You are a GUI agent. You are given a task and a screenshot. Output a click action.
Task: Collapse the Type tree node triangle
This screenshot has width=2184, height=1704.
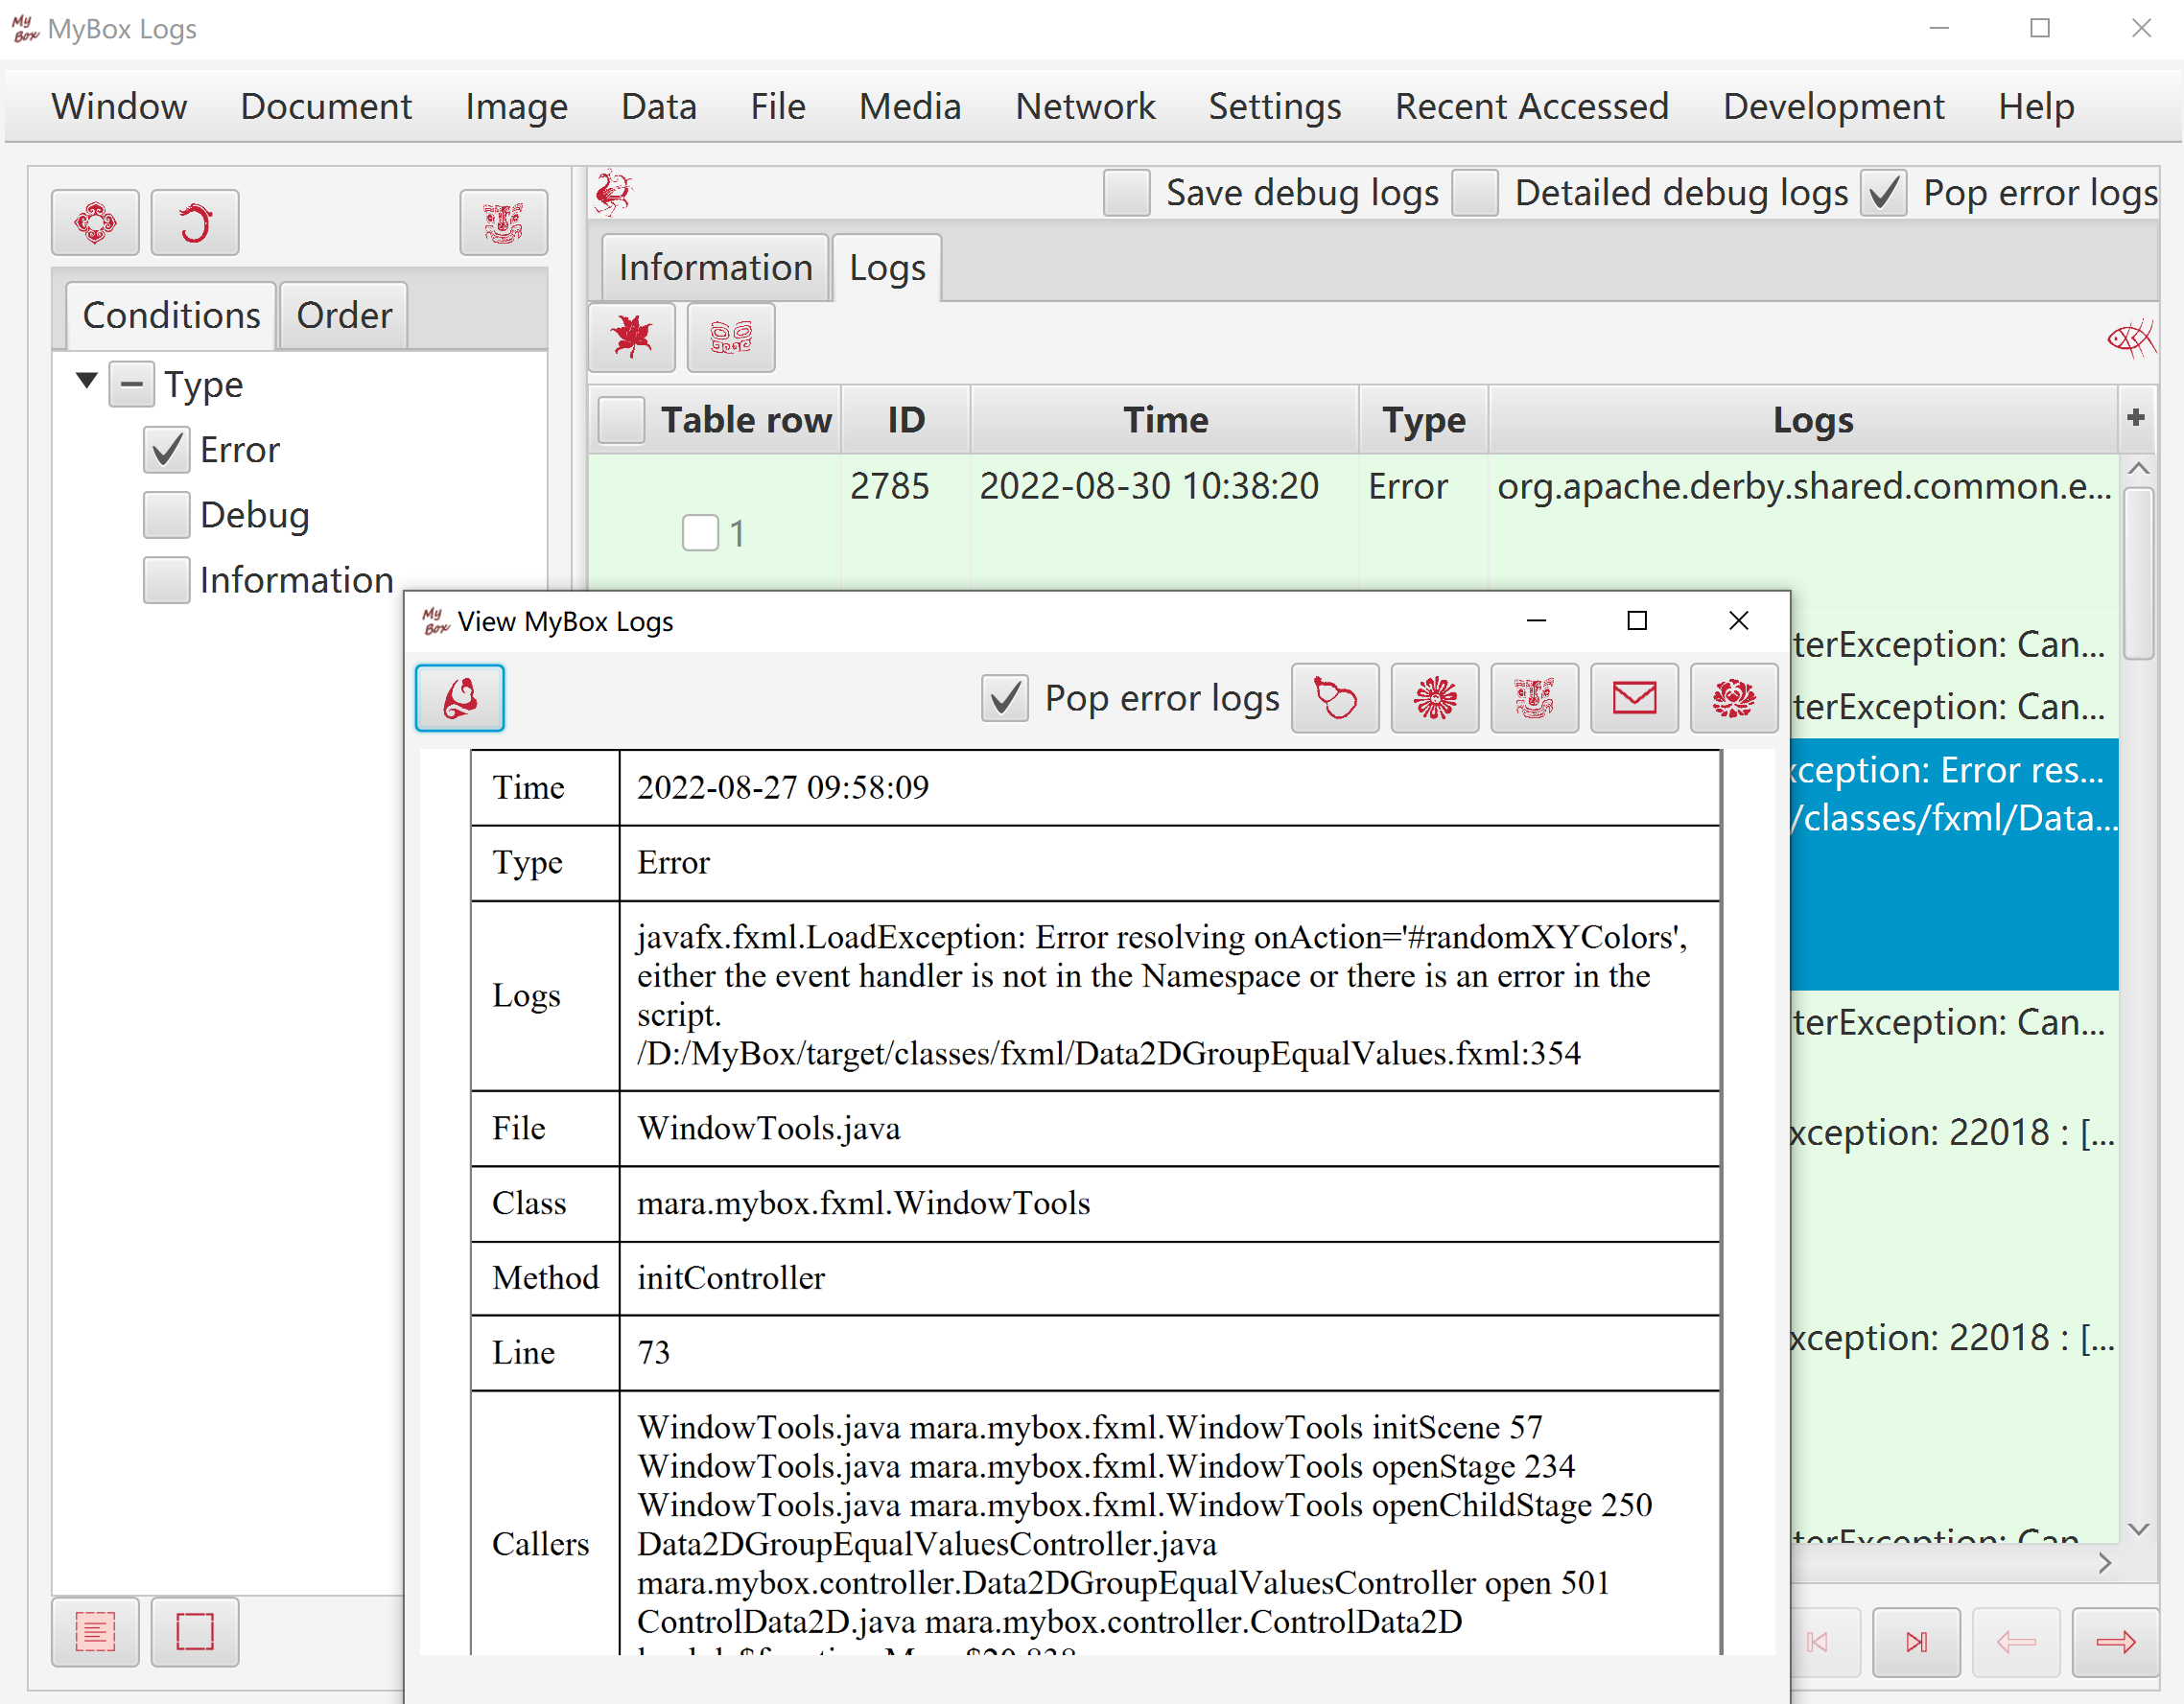(x=87, y=380)
